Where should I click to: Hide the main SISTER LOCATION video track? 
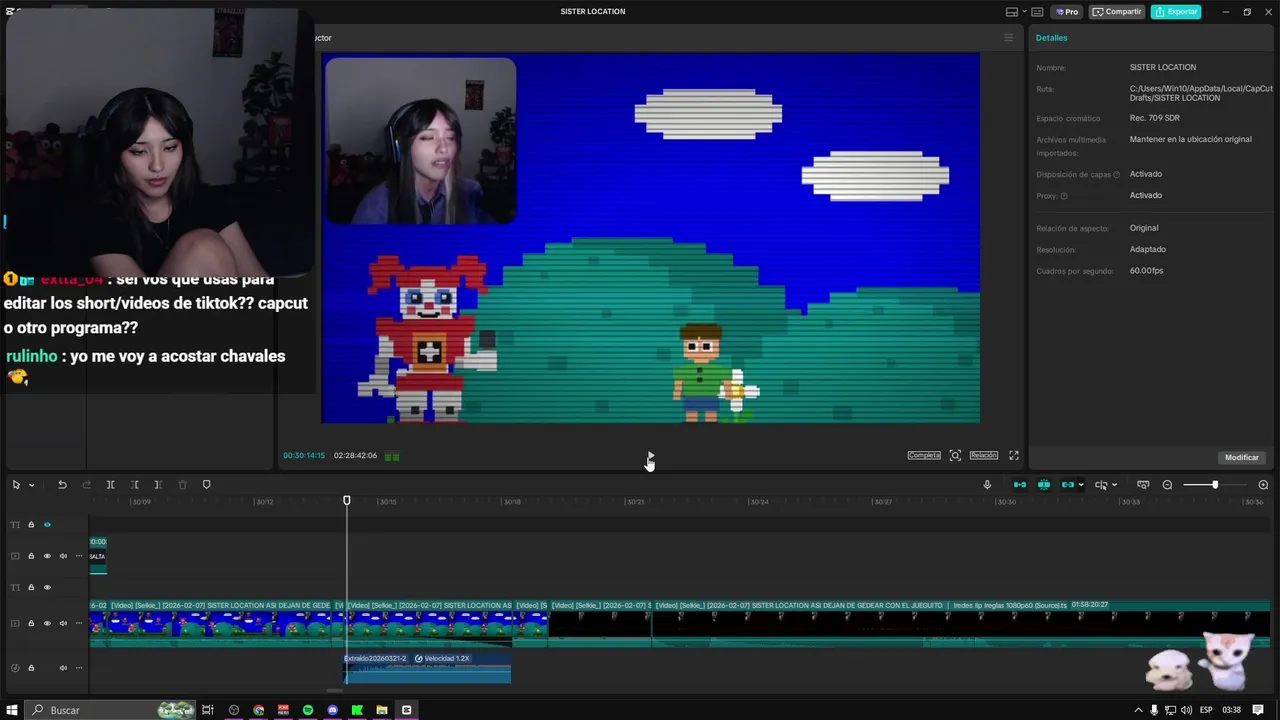(x=47, y=623)
